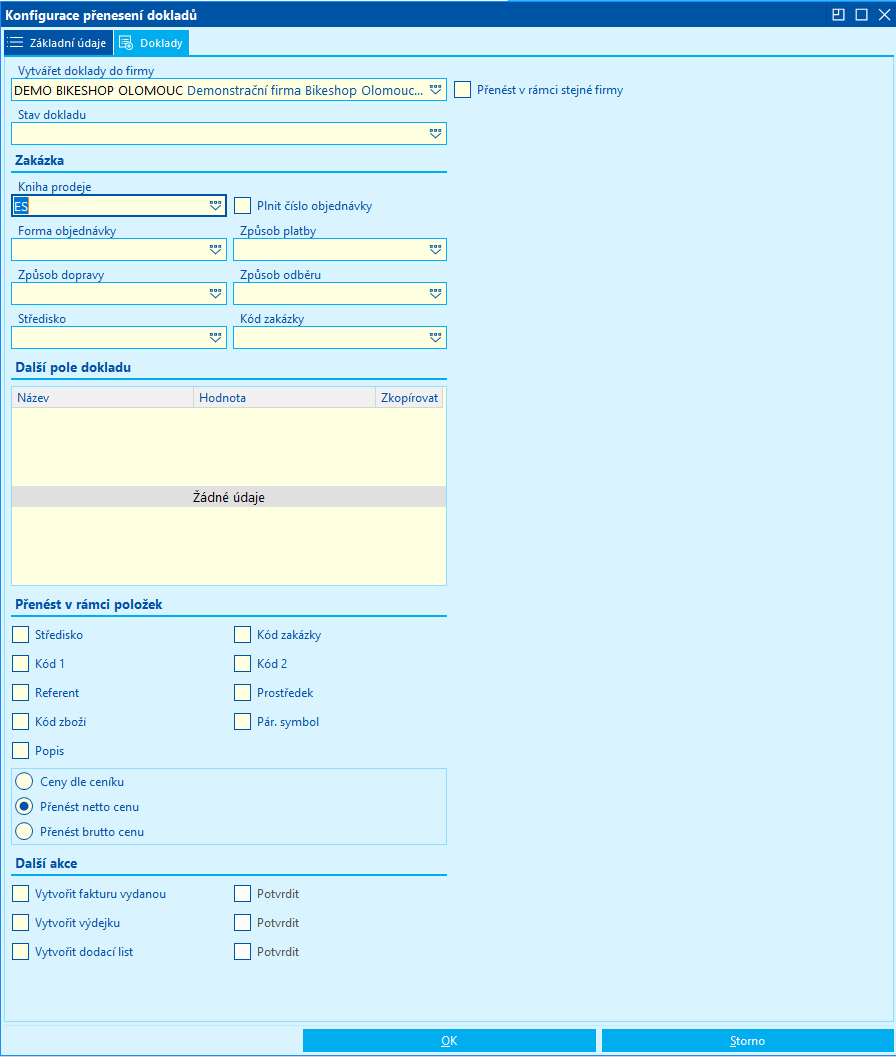The height and width of the screenshot is (1057, 896).
Task: Open the Způsob dopravy dropdown
Action: coord(215,293)
